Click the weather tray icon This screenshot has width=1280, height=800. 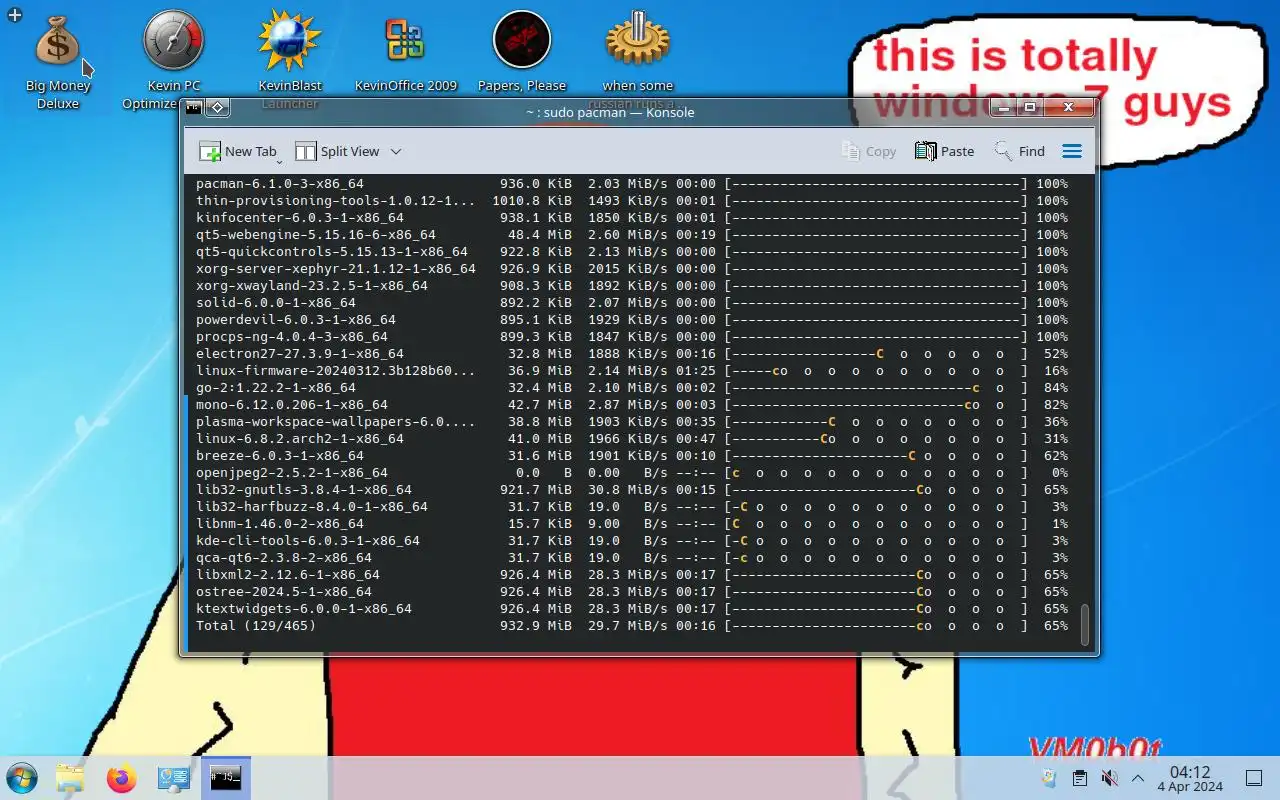1047,778
